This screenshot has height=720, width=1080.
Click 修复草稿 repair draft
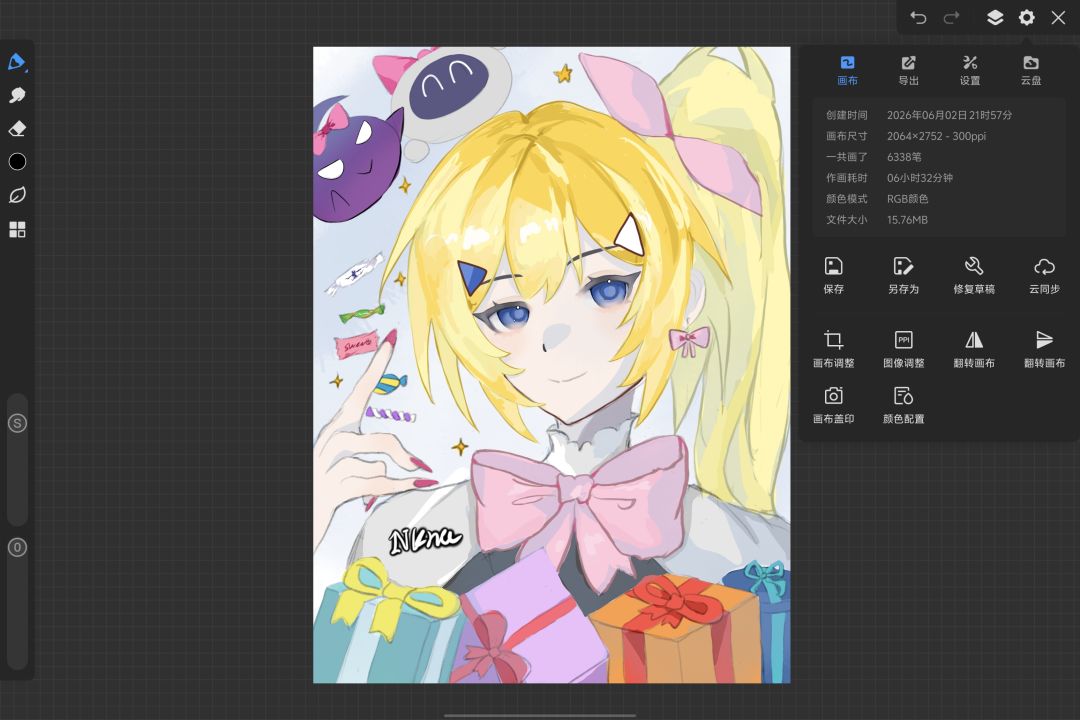pos(974,276)
